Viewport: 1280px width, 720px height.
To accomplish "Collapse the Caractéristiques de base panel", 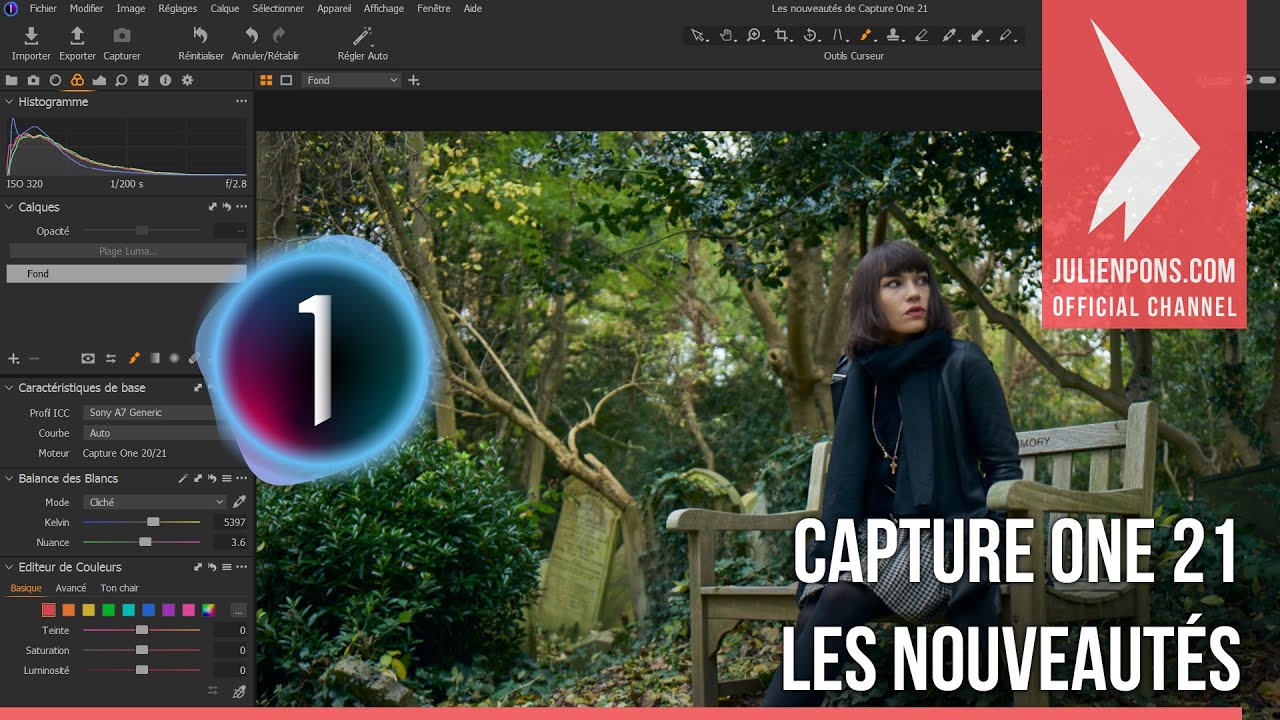I will click(x=9, y=388).
